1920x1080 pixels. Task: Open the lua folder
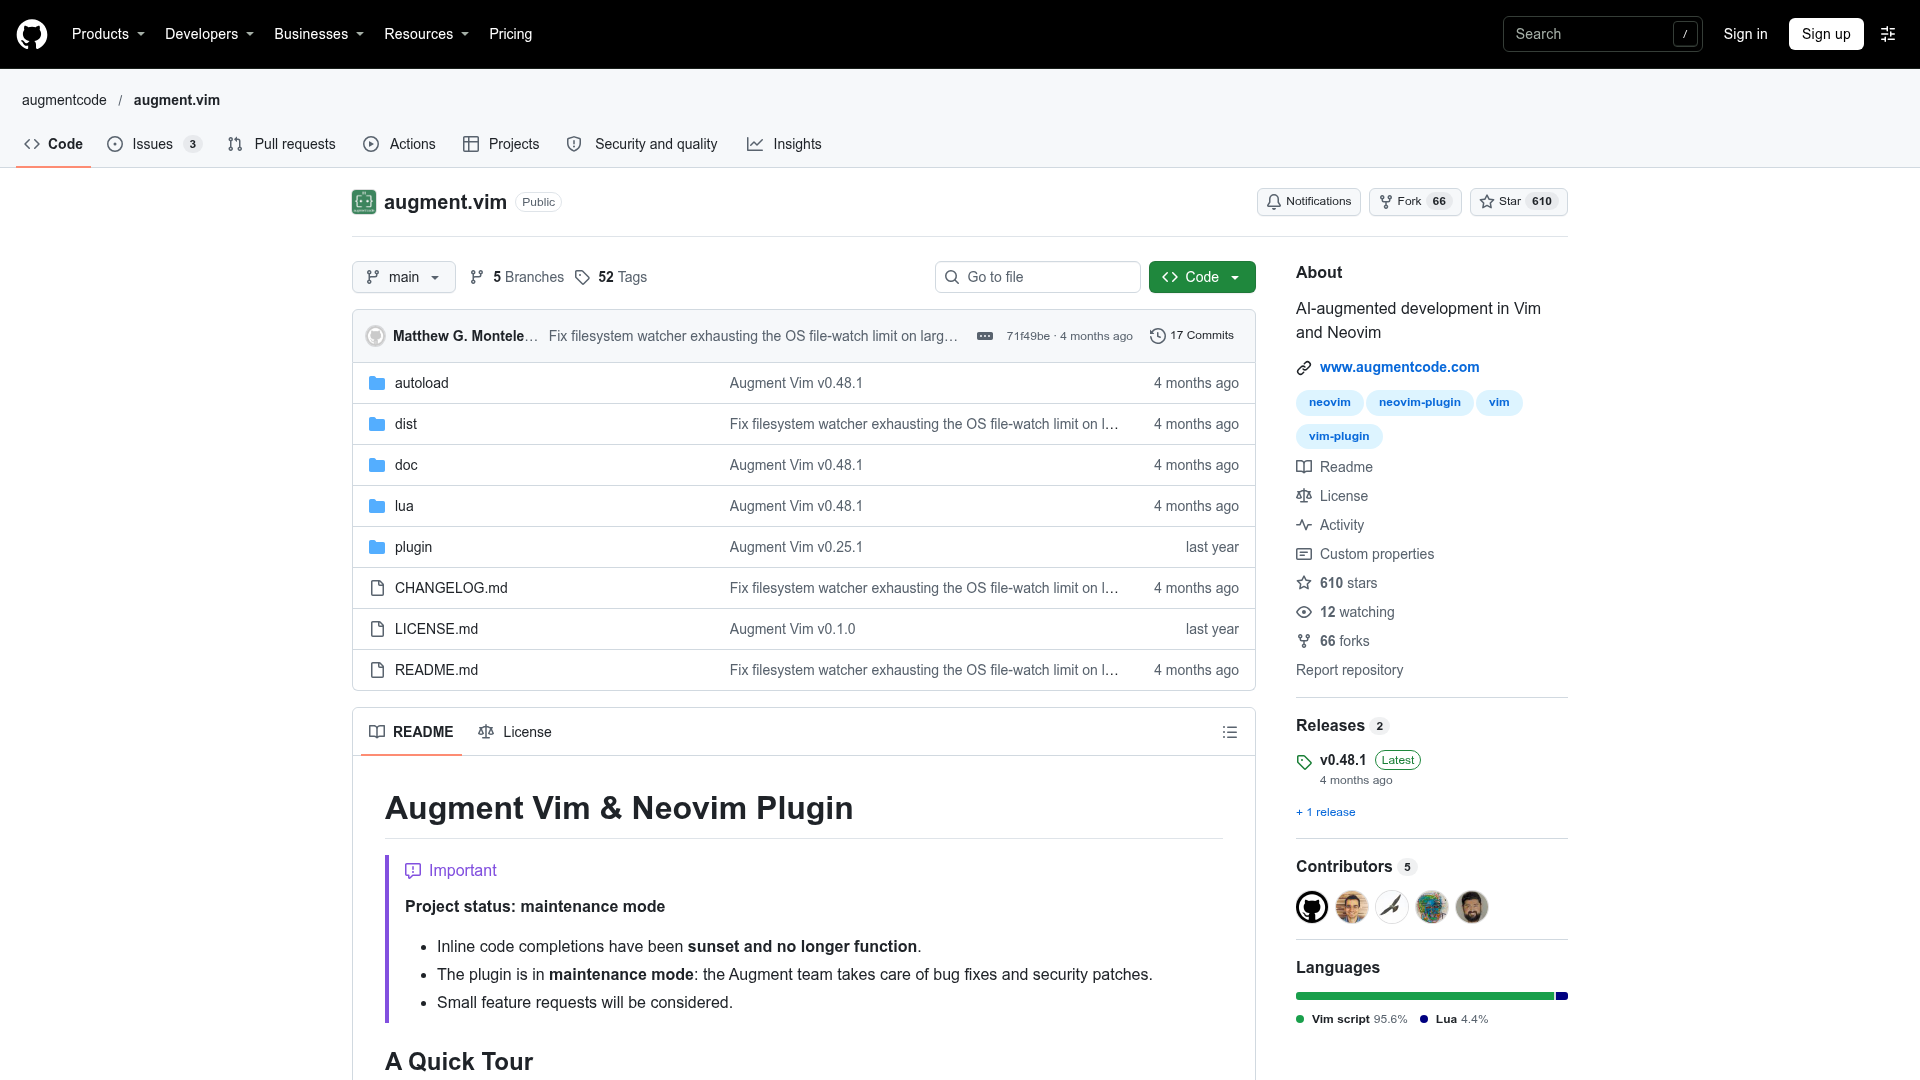[x=404, y=506]
